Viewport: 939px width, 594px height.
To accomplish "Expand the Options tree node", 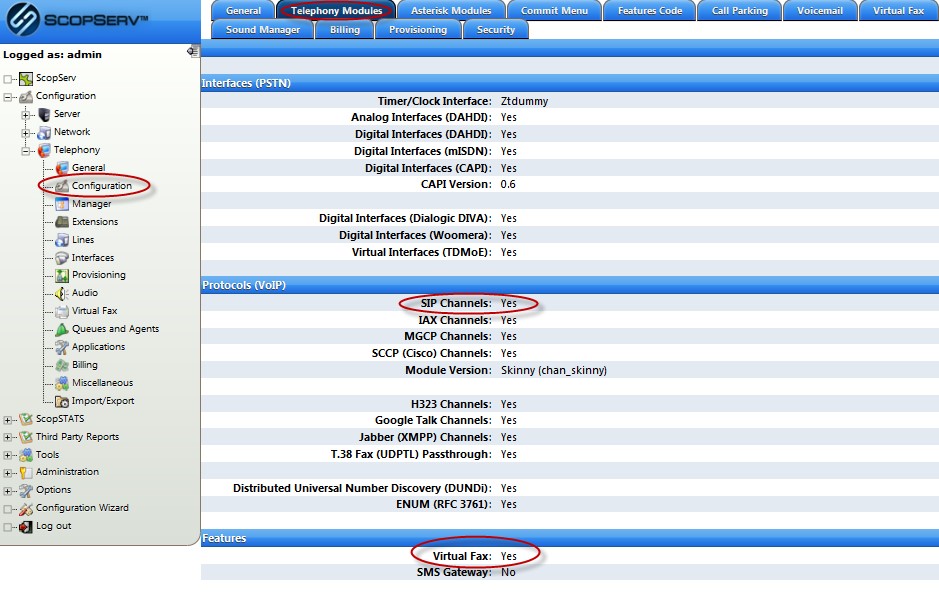I will click(7, 491).
